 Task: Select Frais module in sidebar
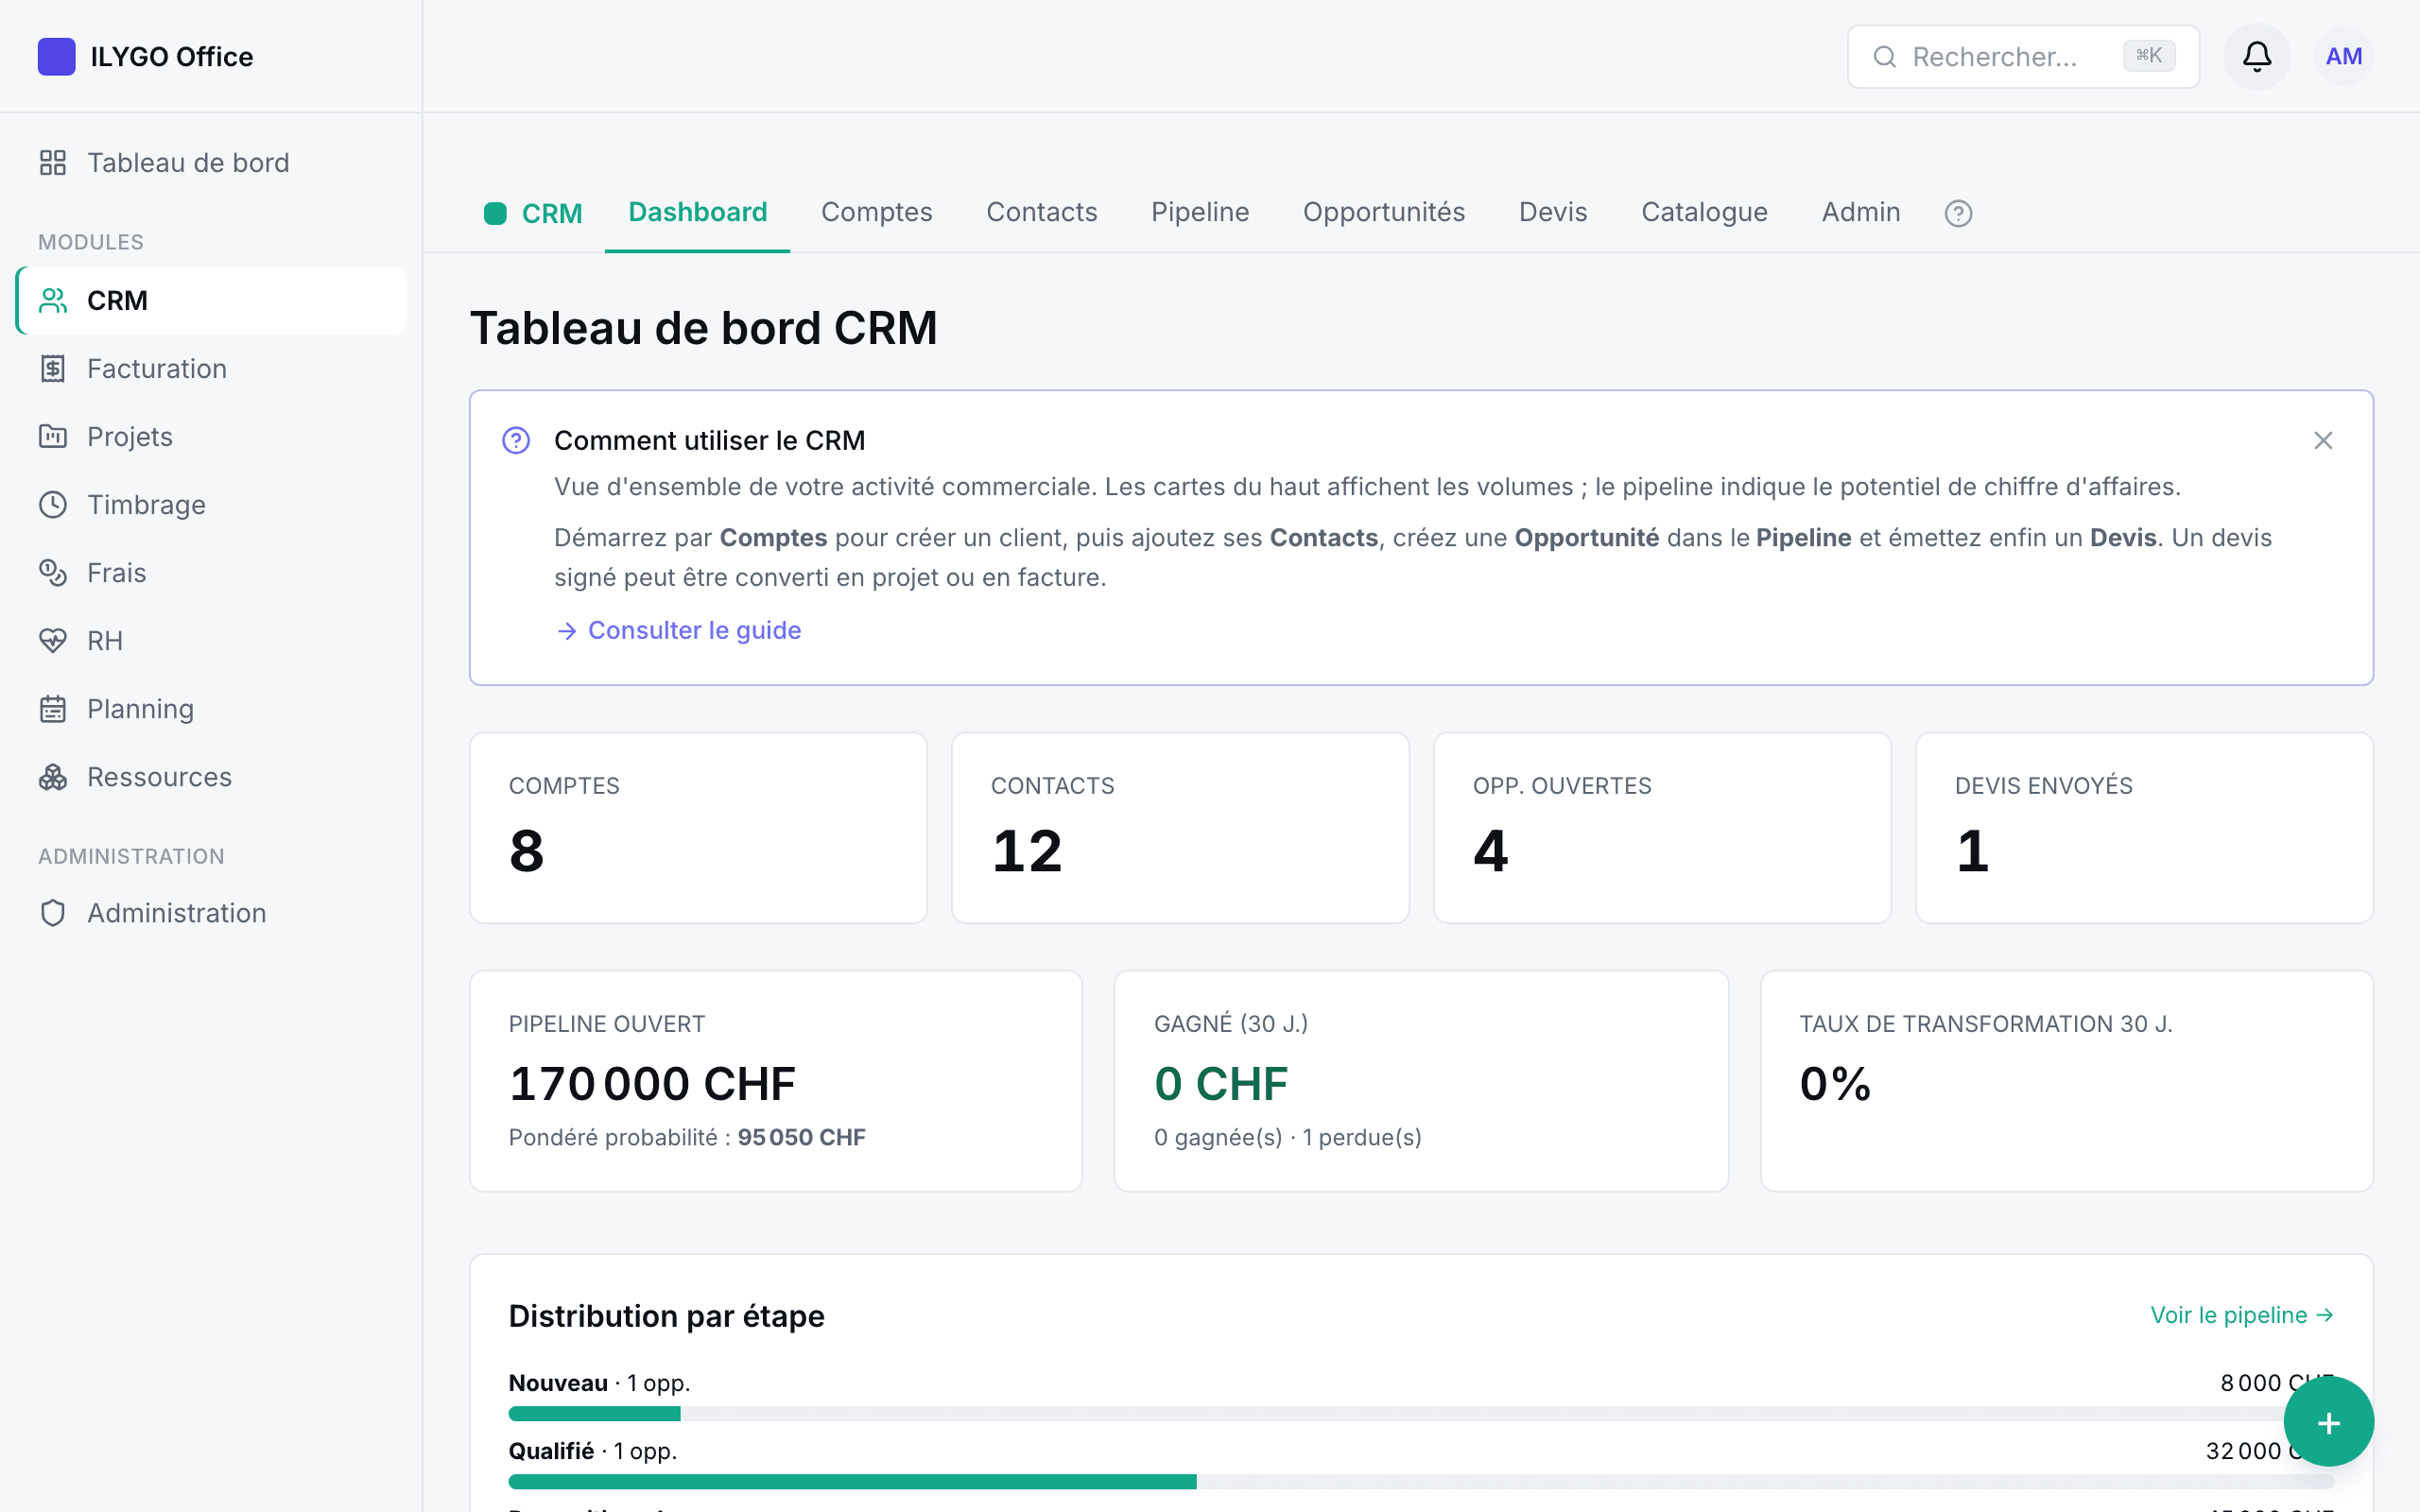[211, 572]
